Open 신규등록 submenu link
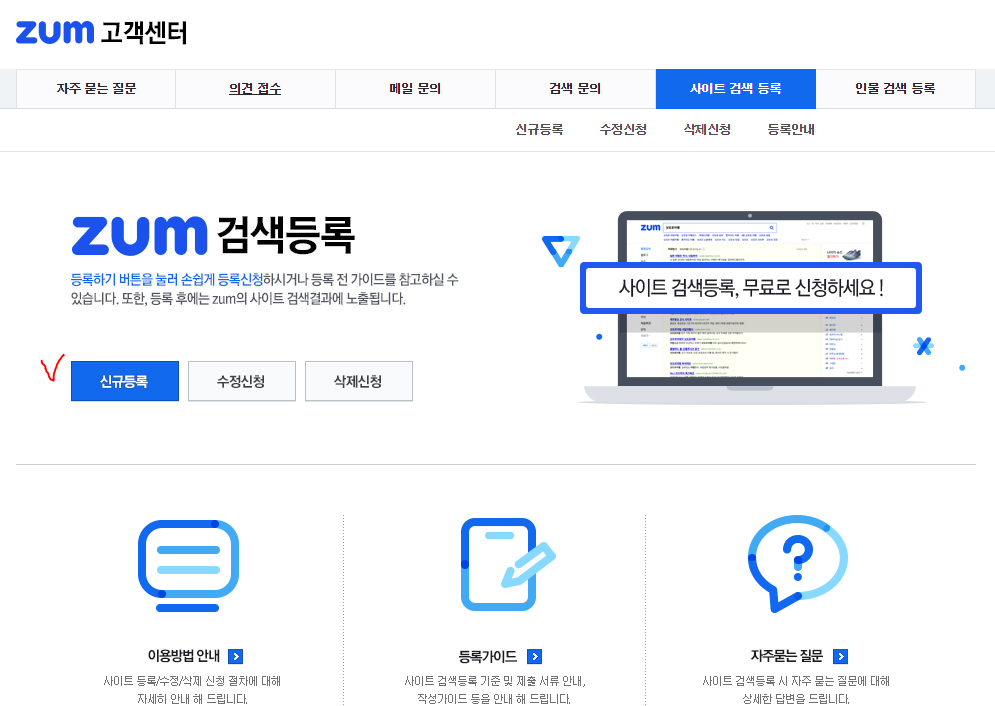This screenshot has width=995, height=706. (539, 129)
